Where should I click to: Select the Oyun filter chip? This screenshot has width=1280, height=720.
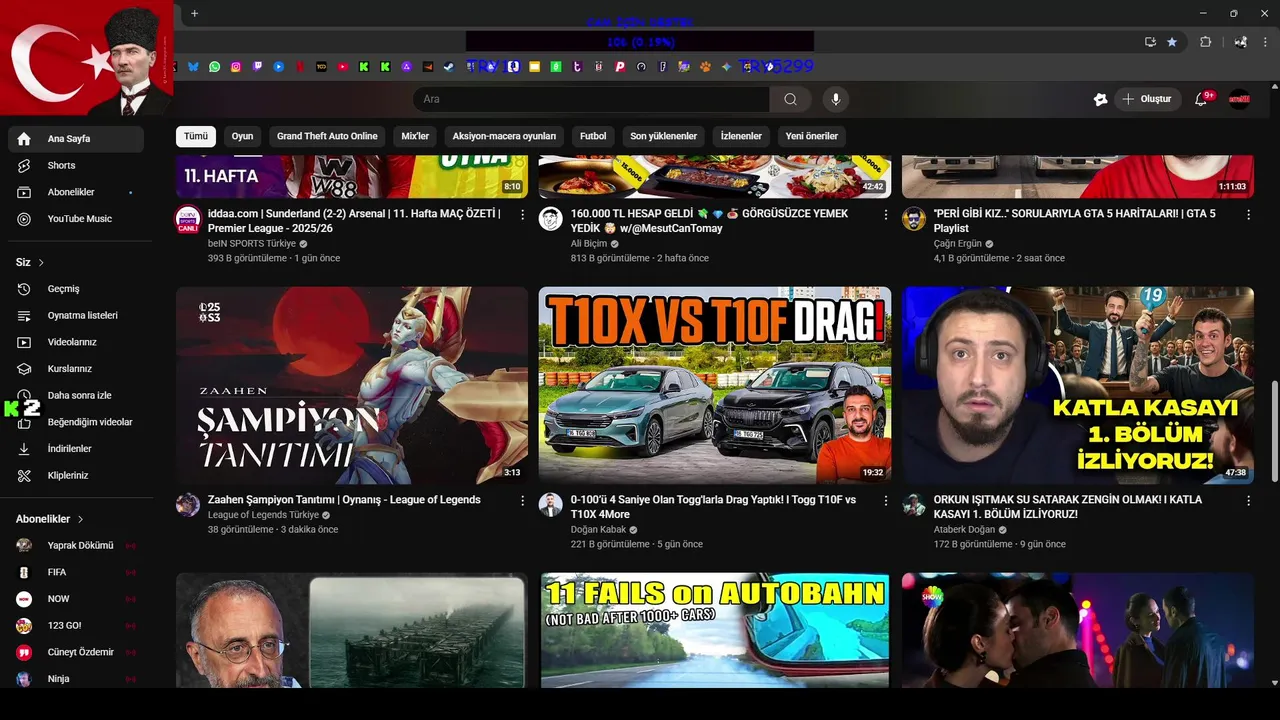click(x=242, y=136)
